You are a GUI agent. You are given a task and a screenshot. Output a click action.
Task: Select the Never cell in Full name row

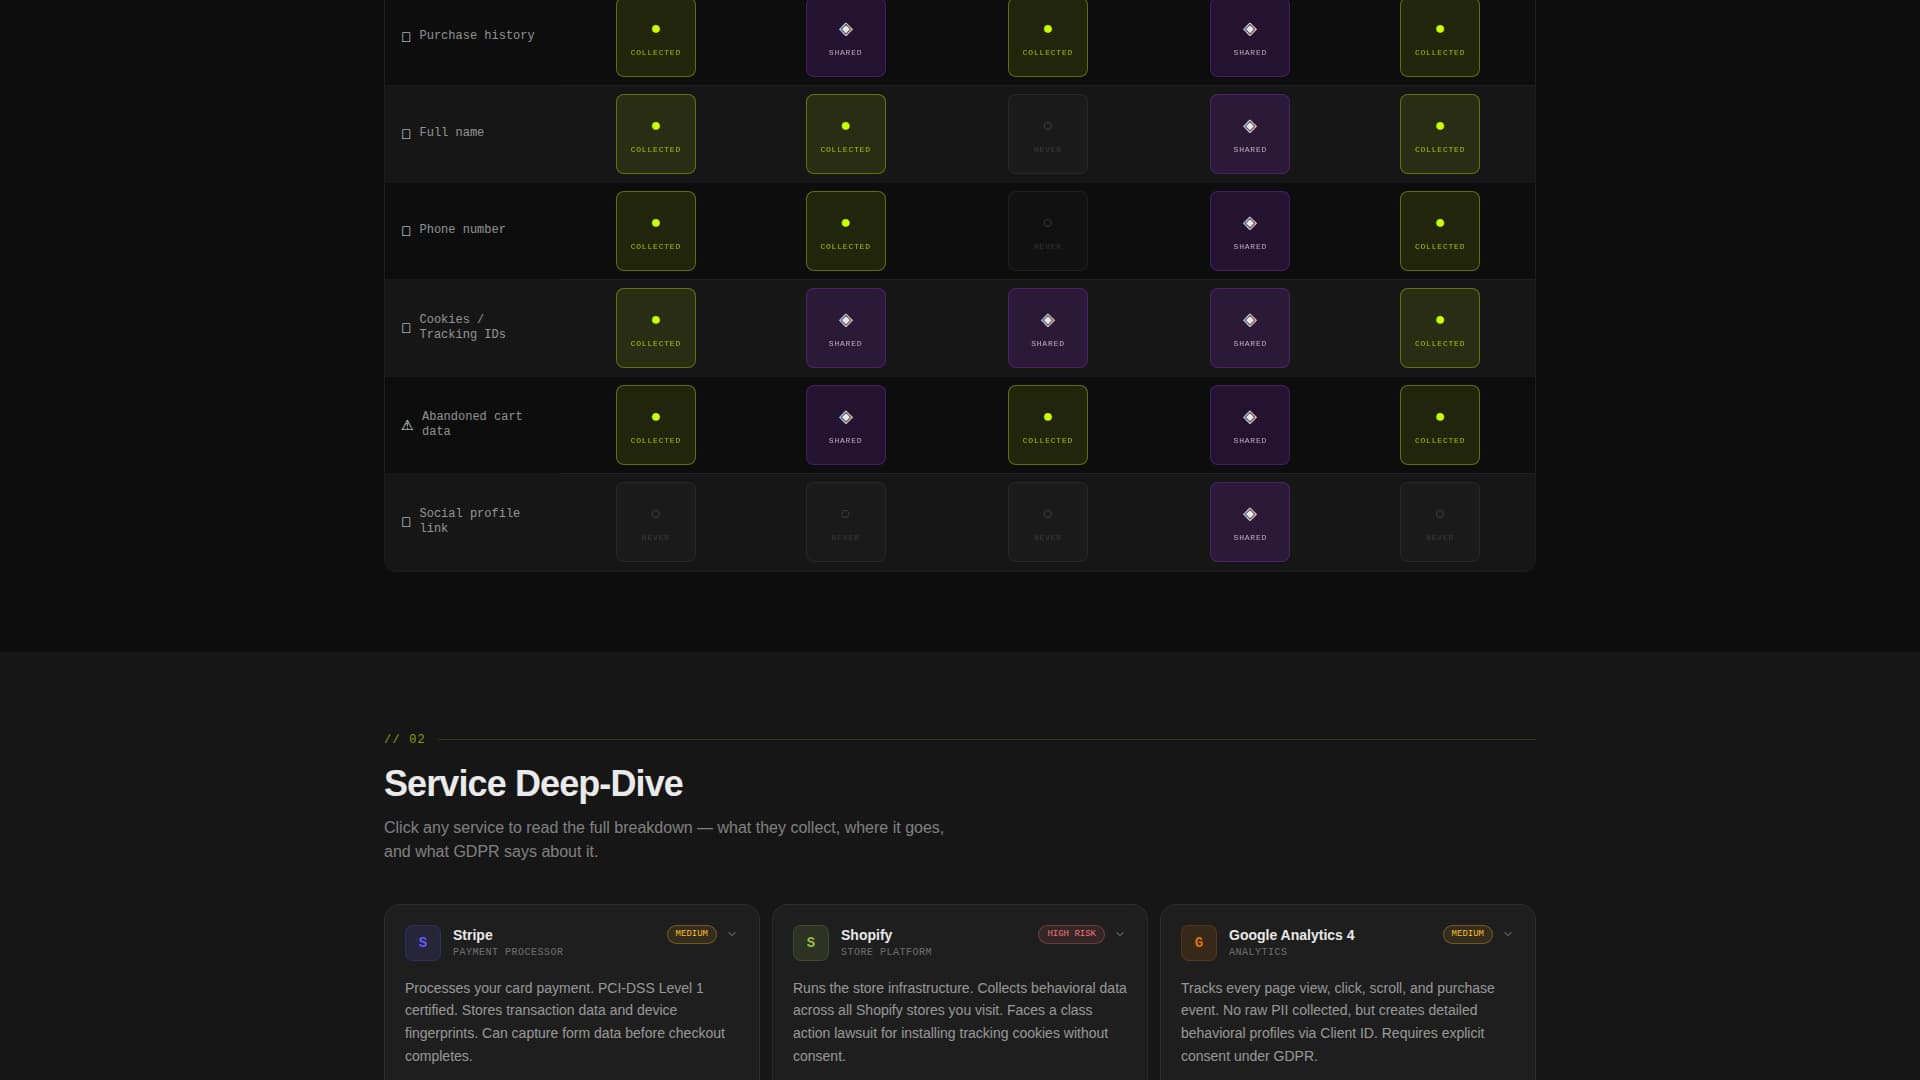tap(1047, 134)
